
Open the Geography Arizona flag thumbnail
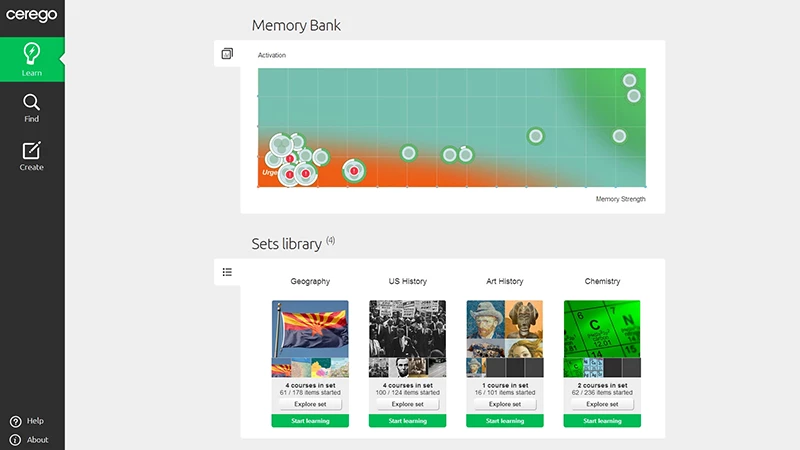(310, 329)
